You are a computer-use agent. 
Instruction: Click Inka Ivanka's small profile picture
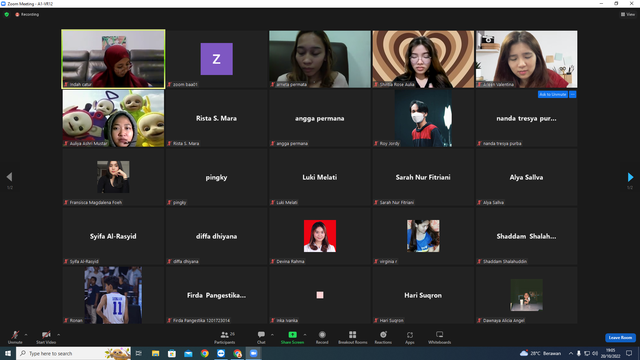click(320, 295)
